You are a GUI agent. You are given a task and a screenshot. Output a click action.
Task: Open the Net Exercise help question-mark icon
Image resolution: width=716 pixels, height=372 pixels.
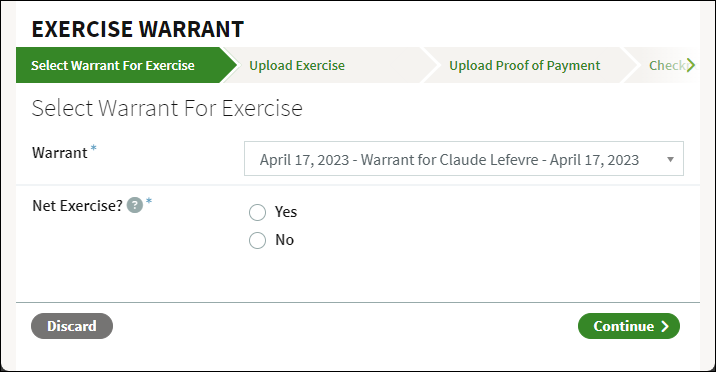135,205
